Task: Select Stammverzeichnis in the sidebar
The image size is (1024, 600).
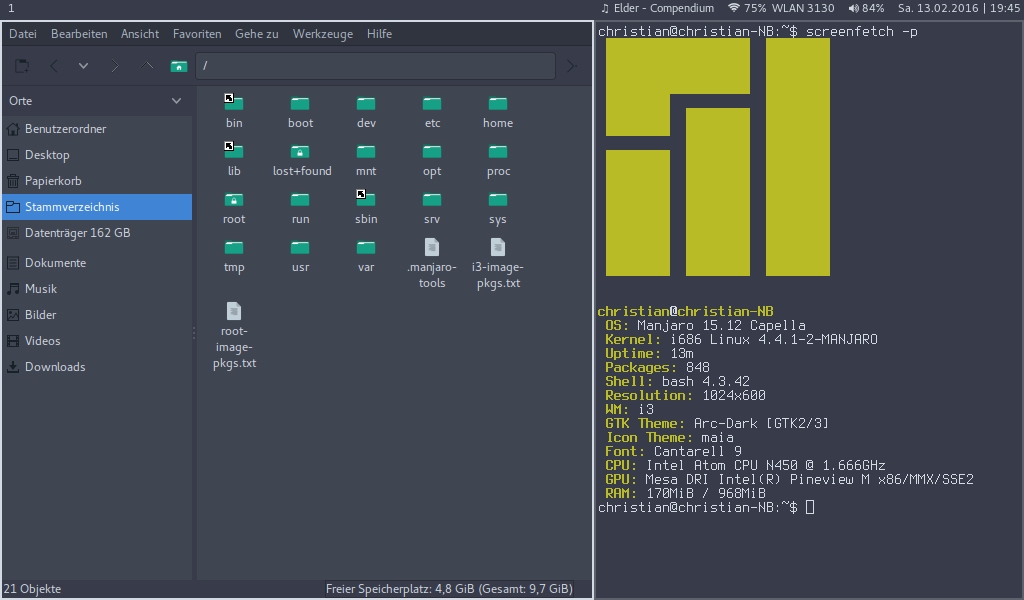Action: (97, 207)
